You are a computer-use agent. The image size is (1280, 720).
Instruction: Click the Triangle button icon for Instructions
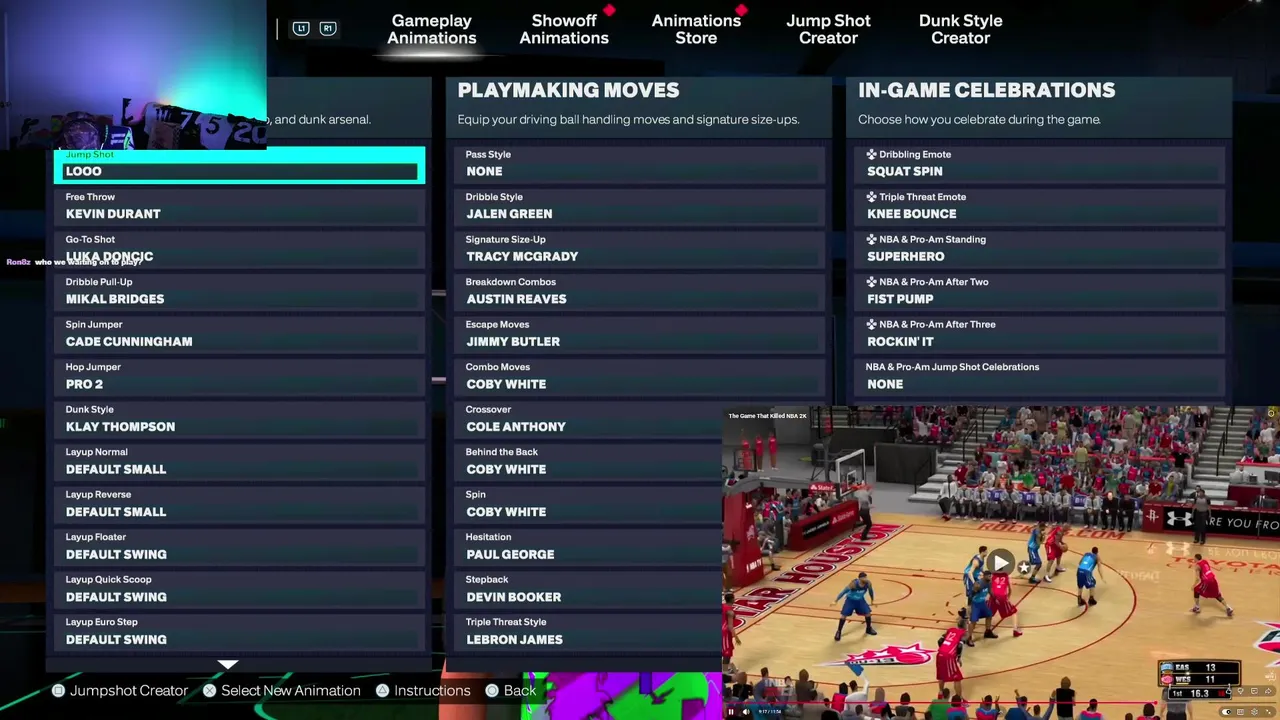(x=382, y=690)
